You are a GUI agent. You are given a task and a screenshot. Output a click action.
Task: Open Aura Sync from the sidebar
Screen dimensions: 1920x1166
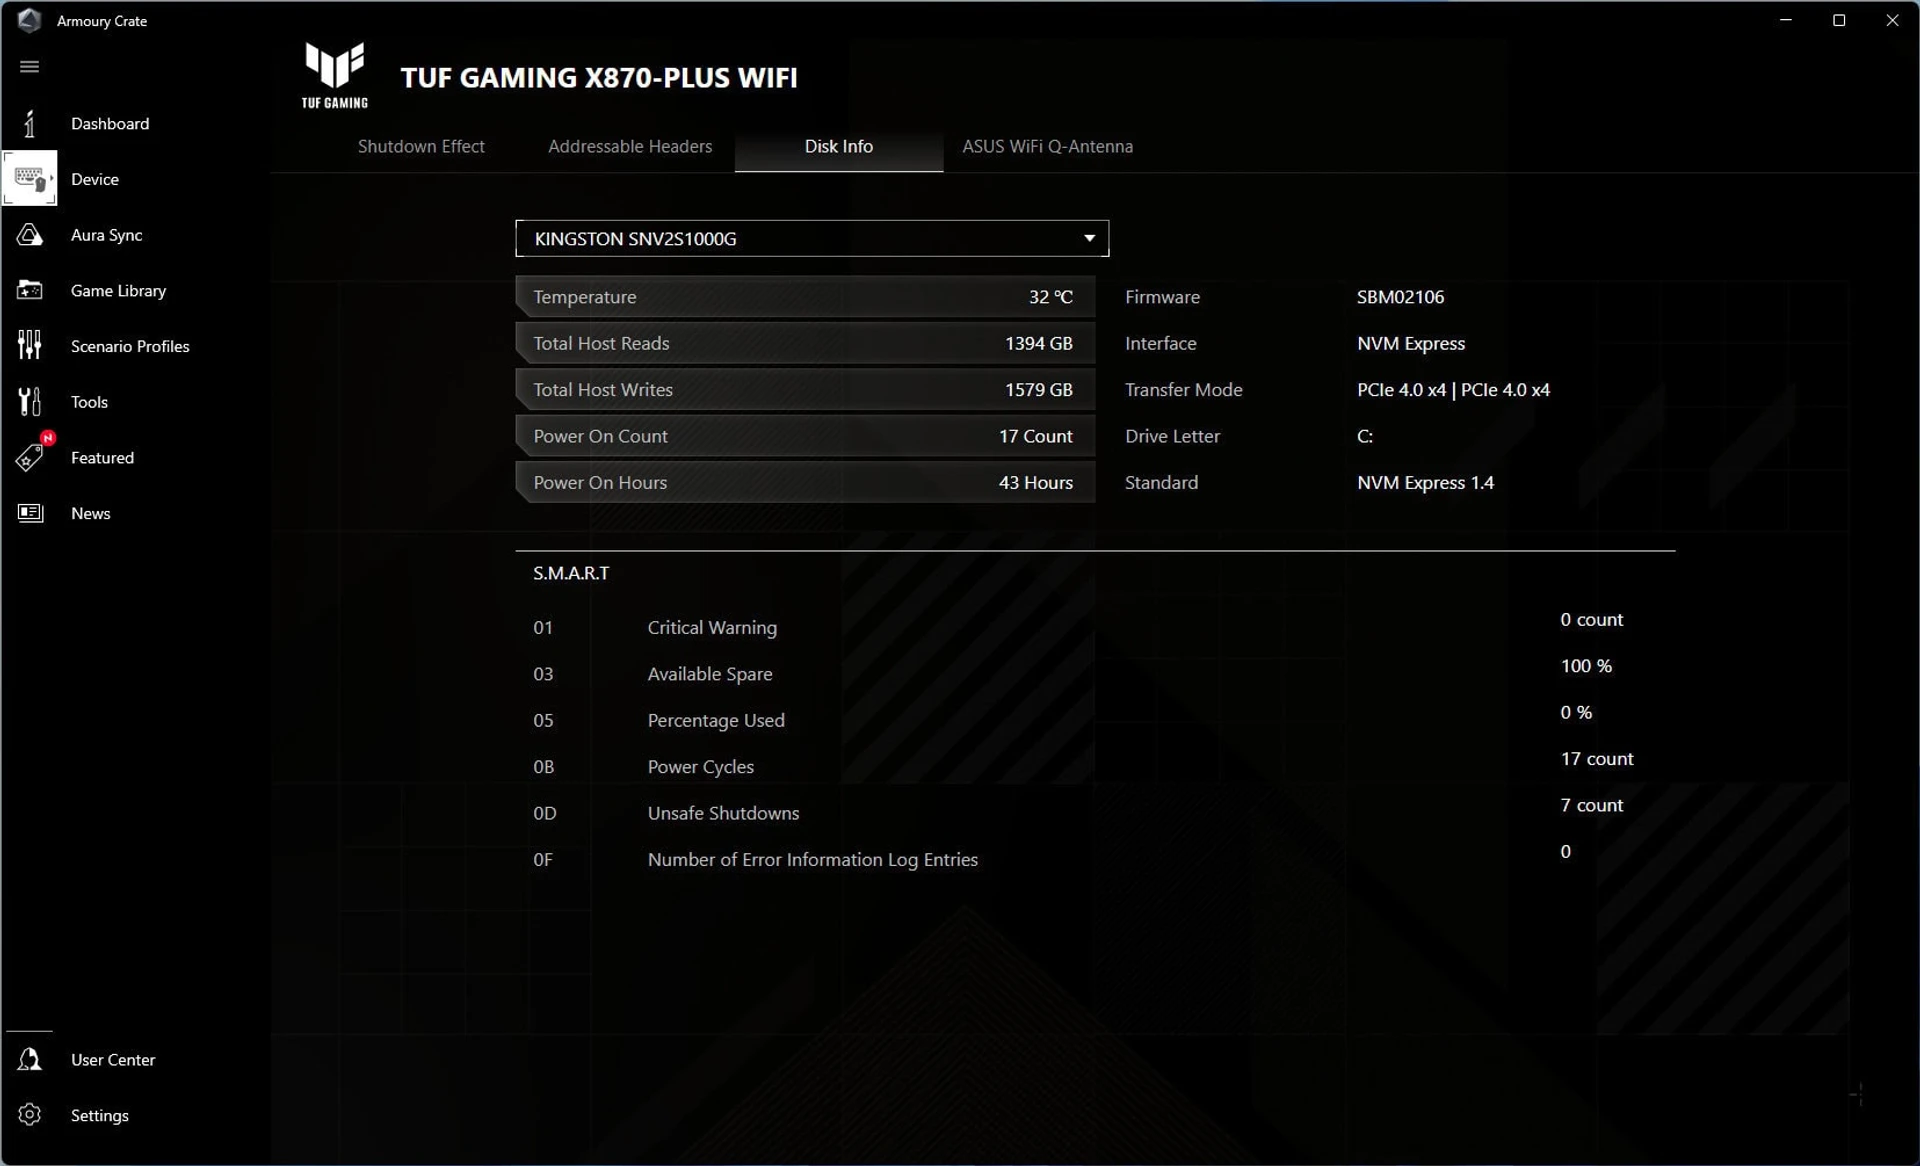(106, 235)
